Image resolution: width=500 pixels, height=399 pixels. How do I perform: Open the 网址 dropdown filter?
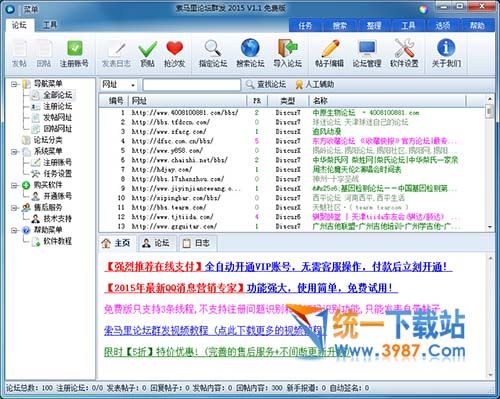(118, 85)
